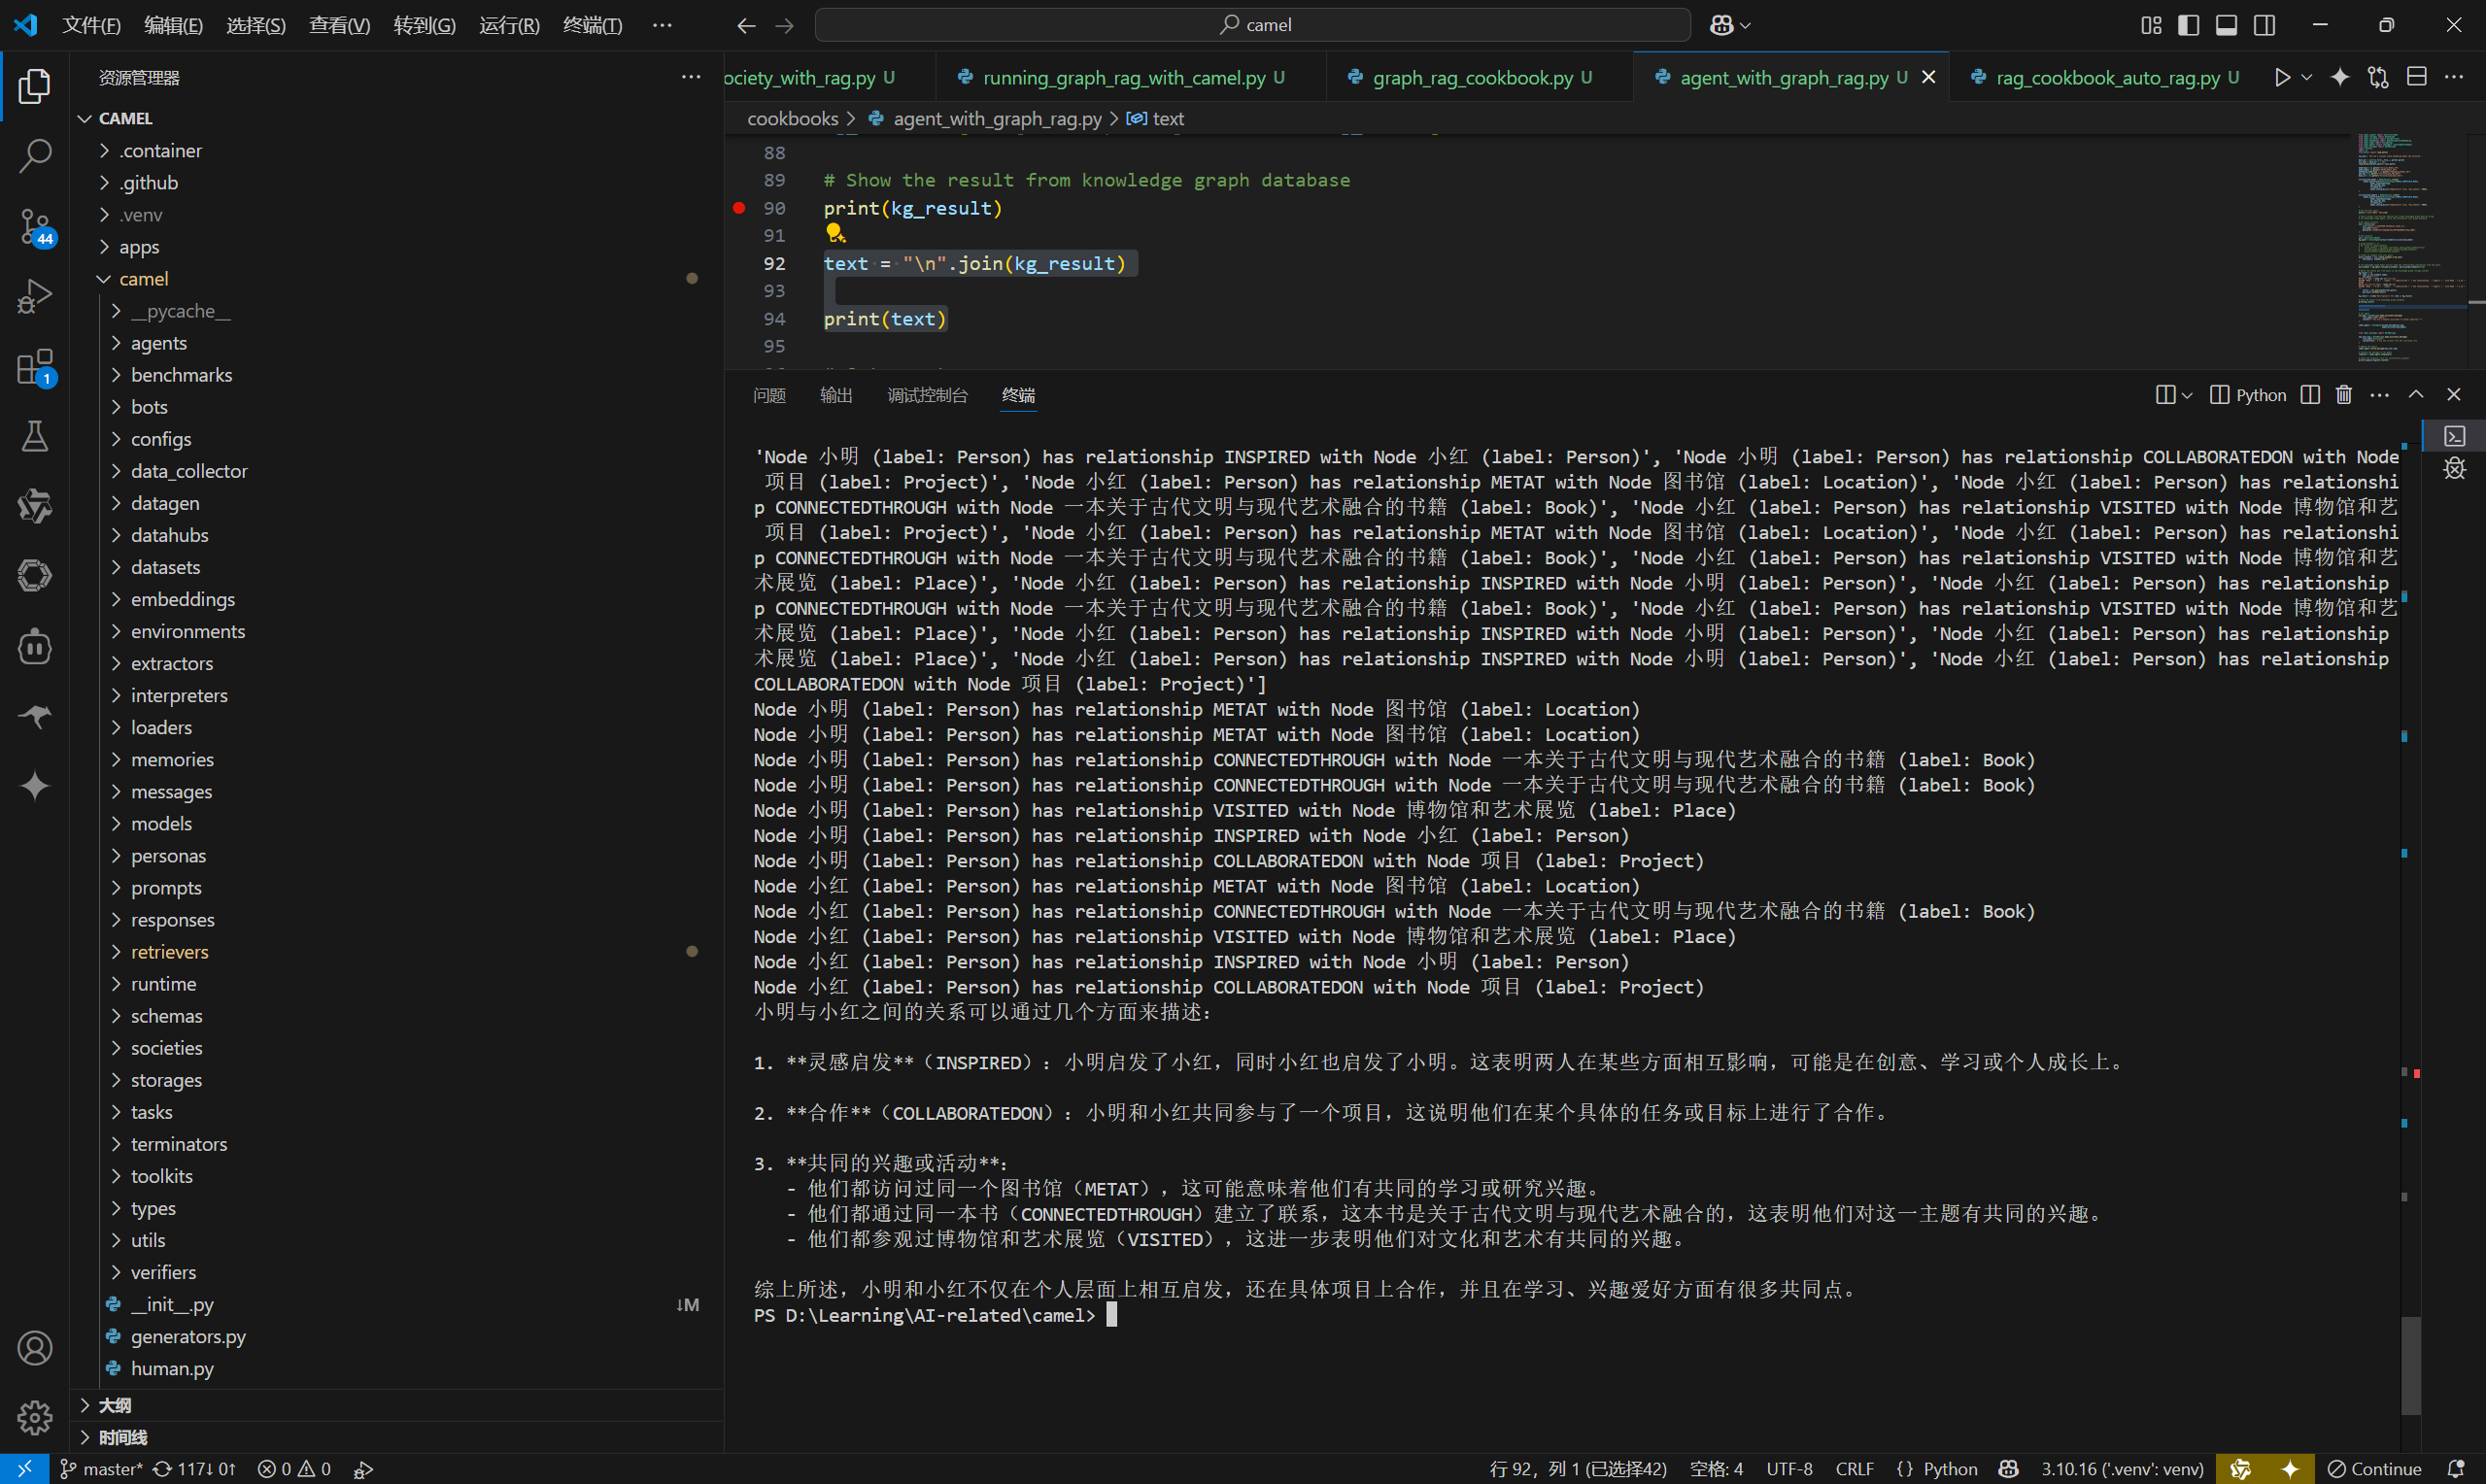Open Manage gear settings icon
2486x1484 pixels.
[35, 1416]
